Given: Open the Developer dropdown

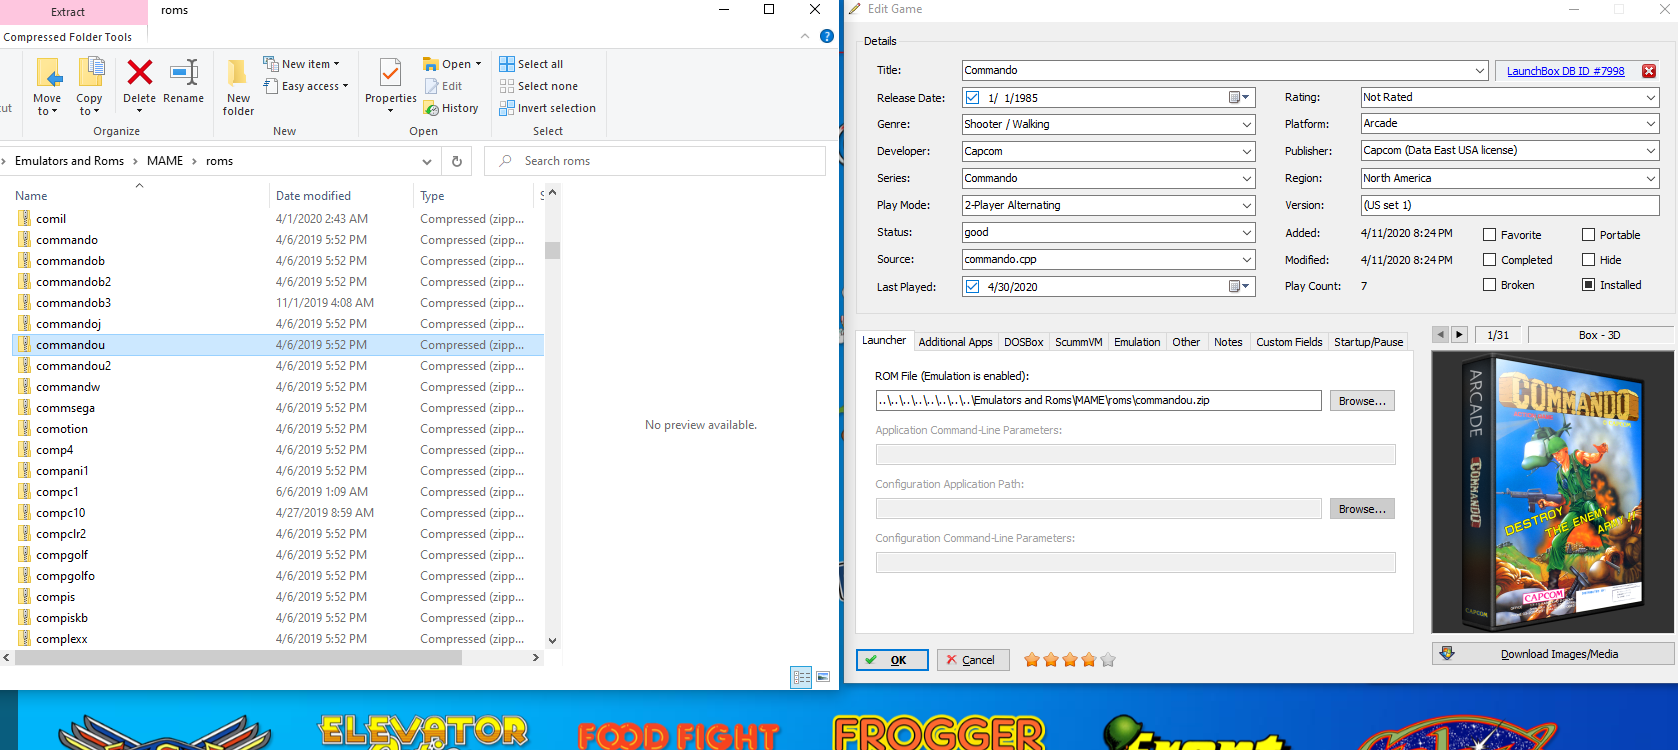Looking at the screenshot, I should pyautogui.click(x=1247, y=152).
